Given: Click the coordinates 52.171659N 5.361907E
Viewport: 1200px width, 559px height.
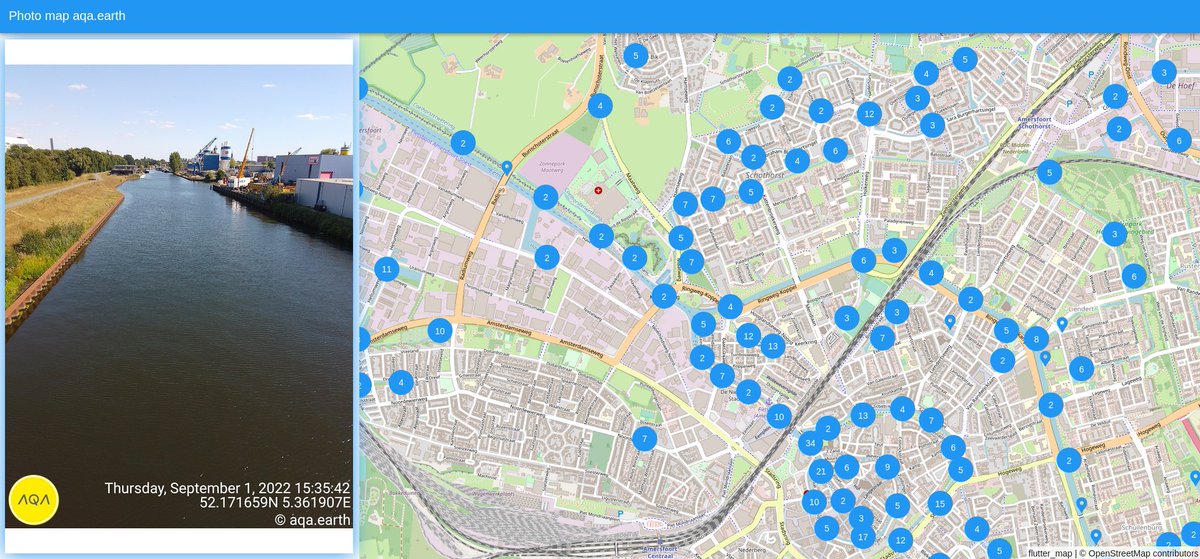Looking at the screenshot, I should [x=275, y=503].
